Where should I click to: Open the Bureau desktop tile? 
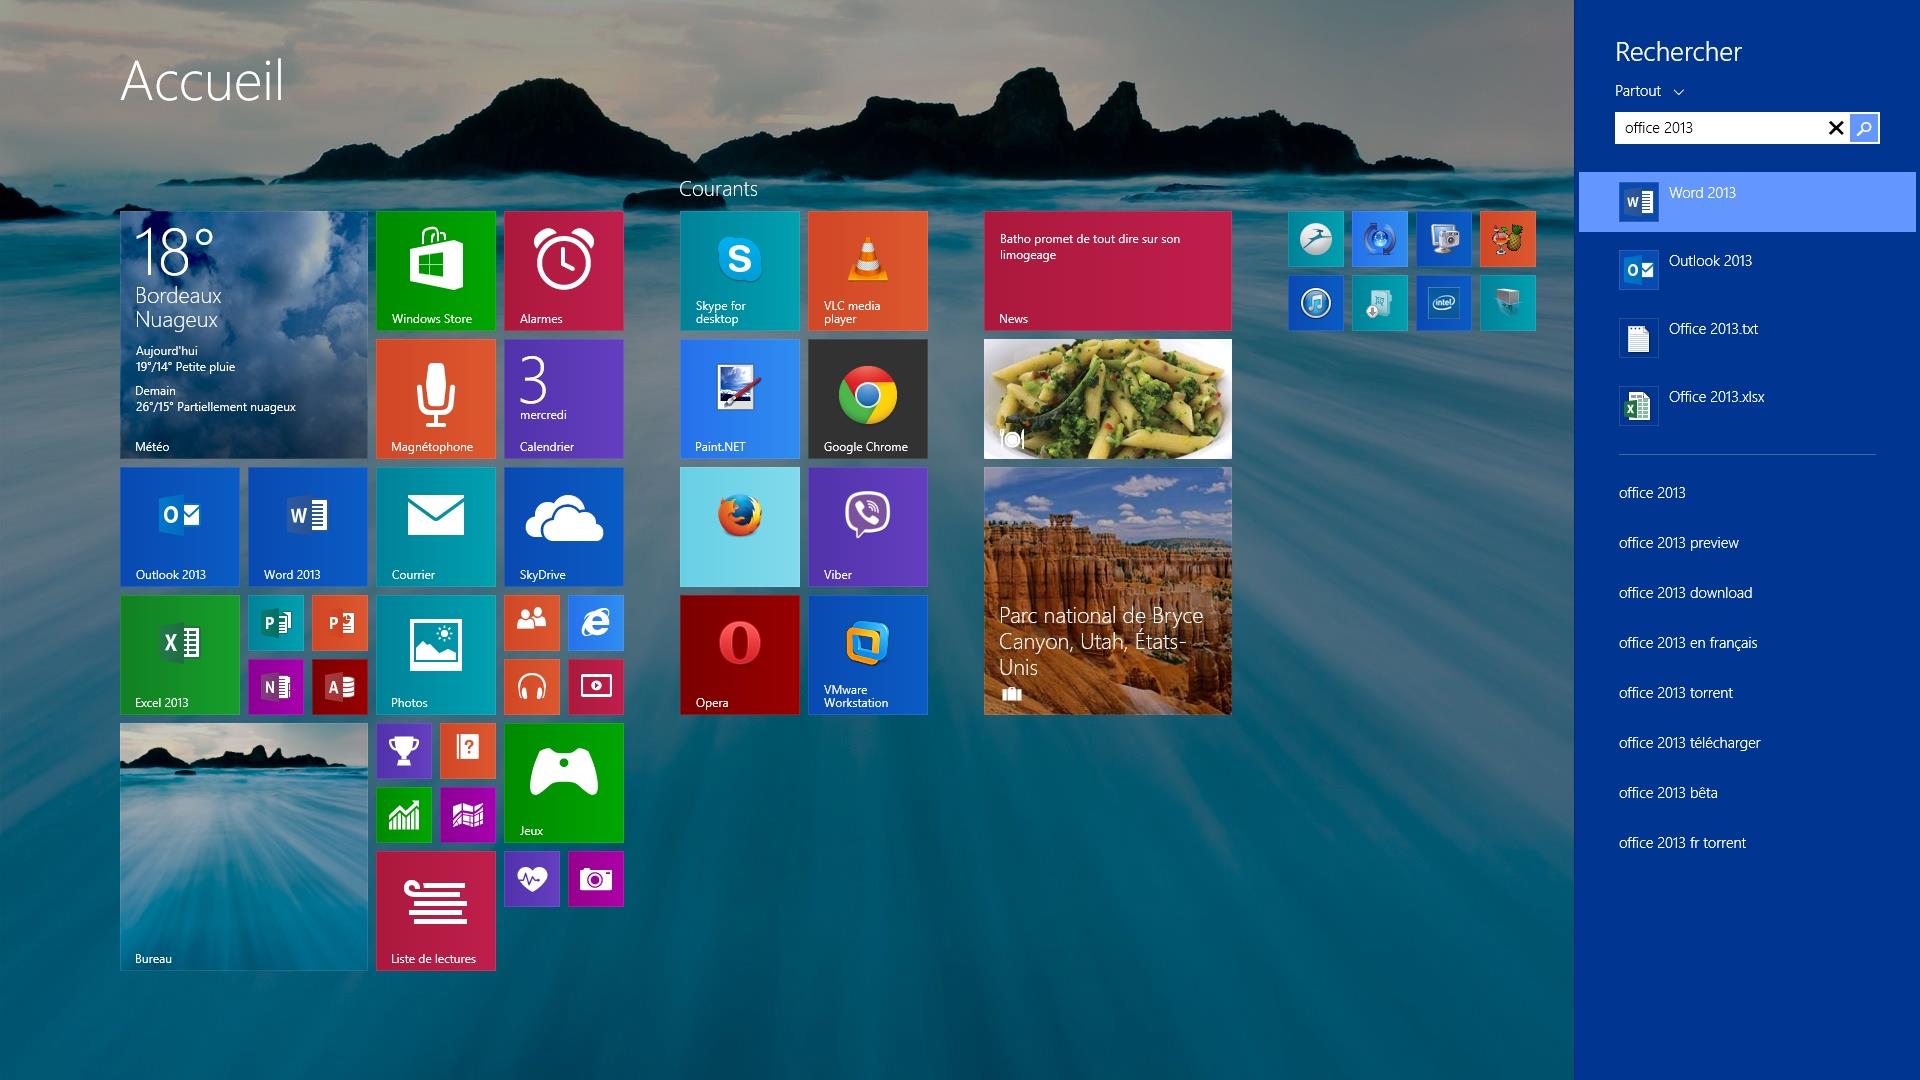[x=244, y=847]
